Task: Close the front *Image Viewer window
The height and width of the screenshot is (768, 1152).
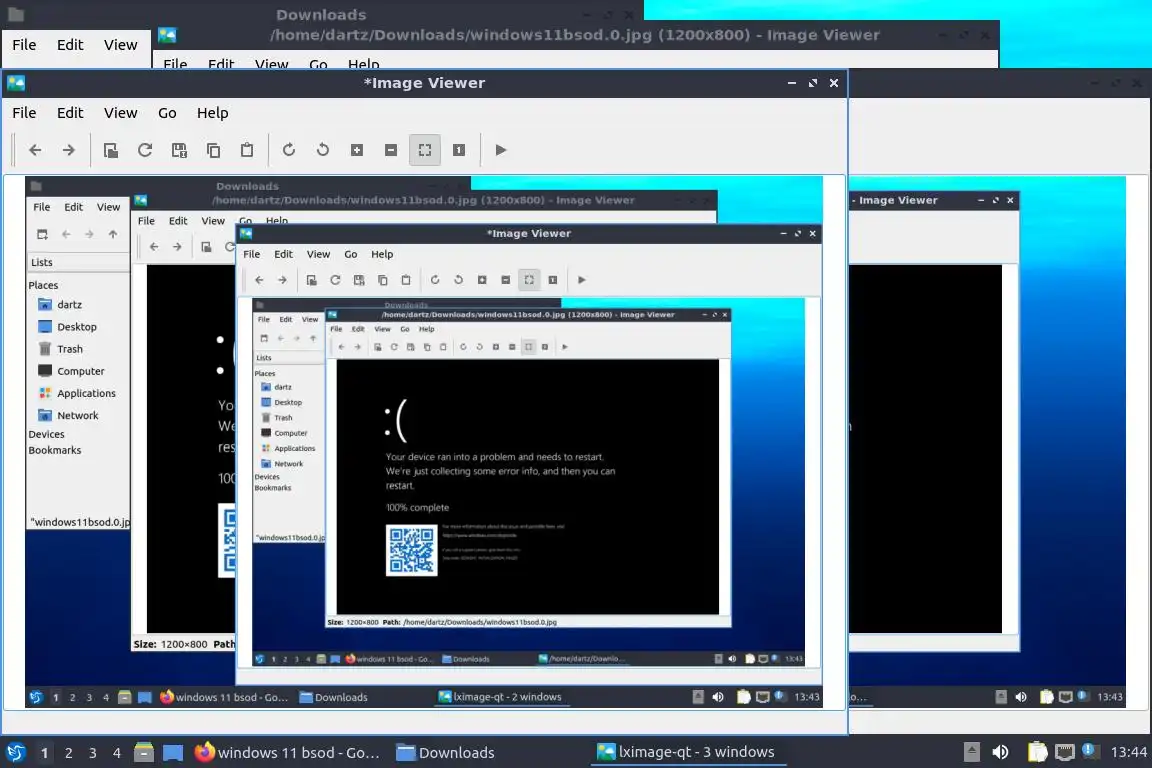Action: (x=834, y=83)
